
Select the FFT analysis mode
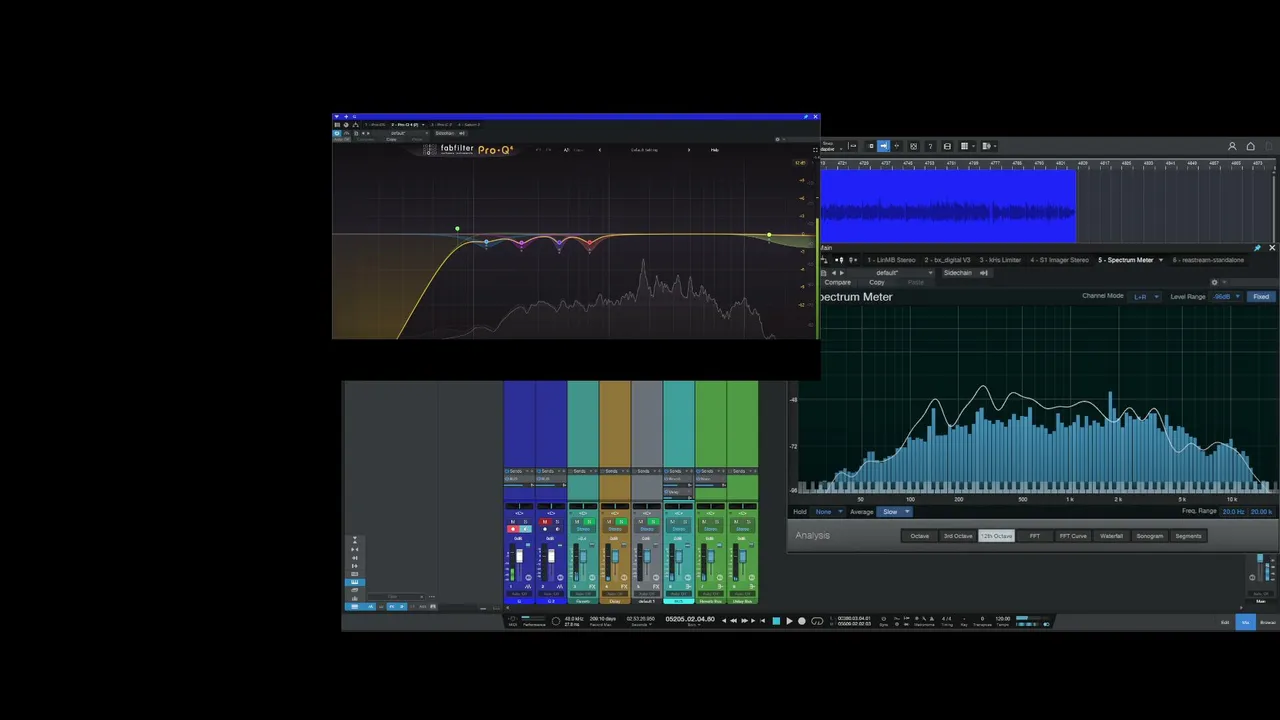pos(1035,536)
